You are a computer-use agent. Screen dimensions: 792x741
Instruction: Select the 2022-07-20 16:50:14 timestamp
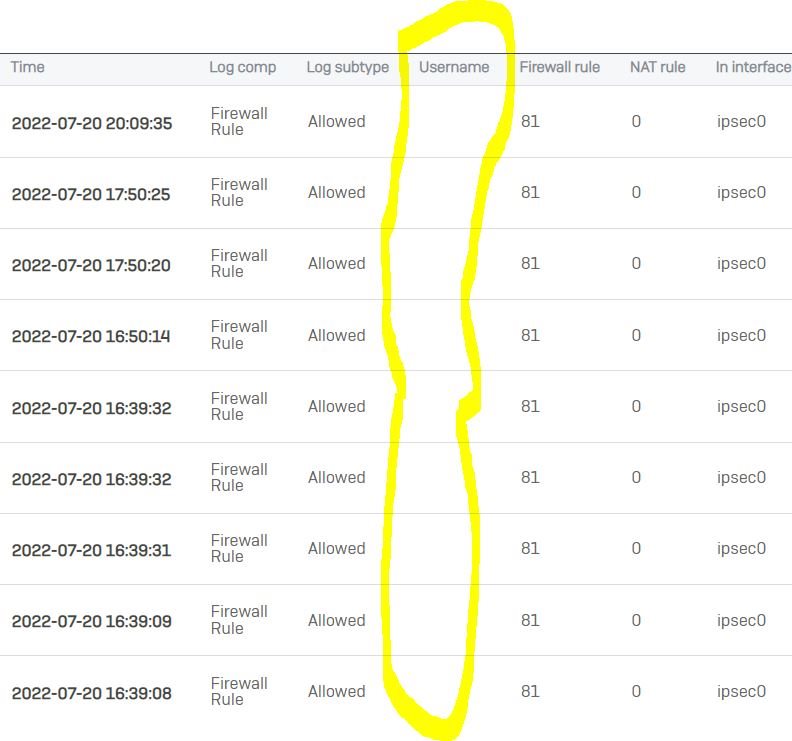click(x=91, y=336)
